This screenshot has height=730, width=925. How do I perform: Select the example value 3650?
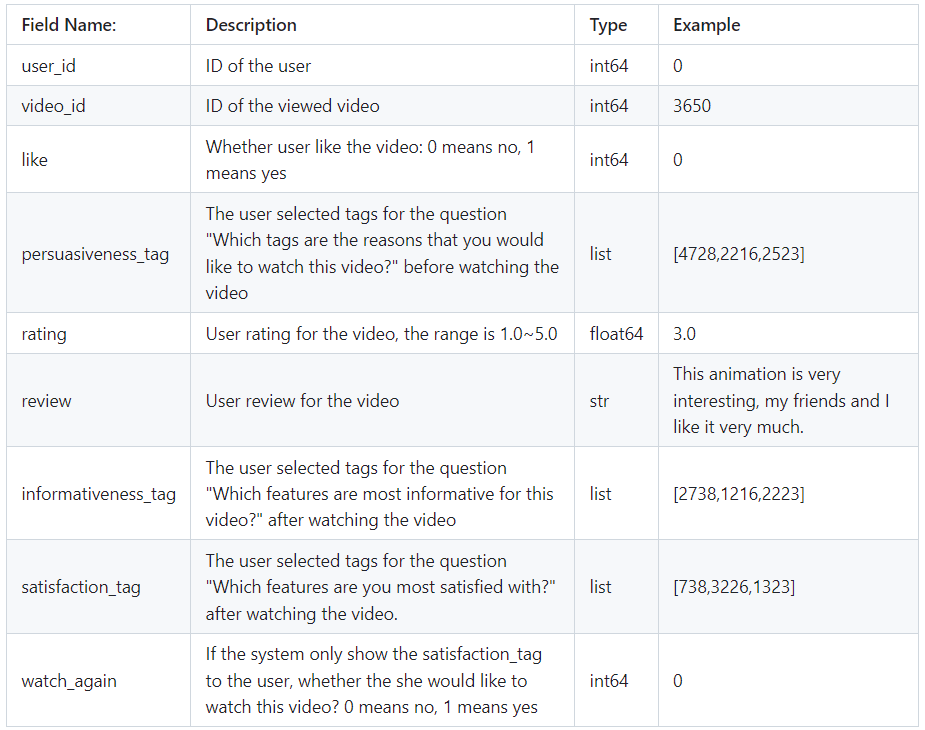click(x=692, y=106)
